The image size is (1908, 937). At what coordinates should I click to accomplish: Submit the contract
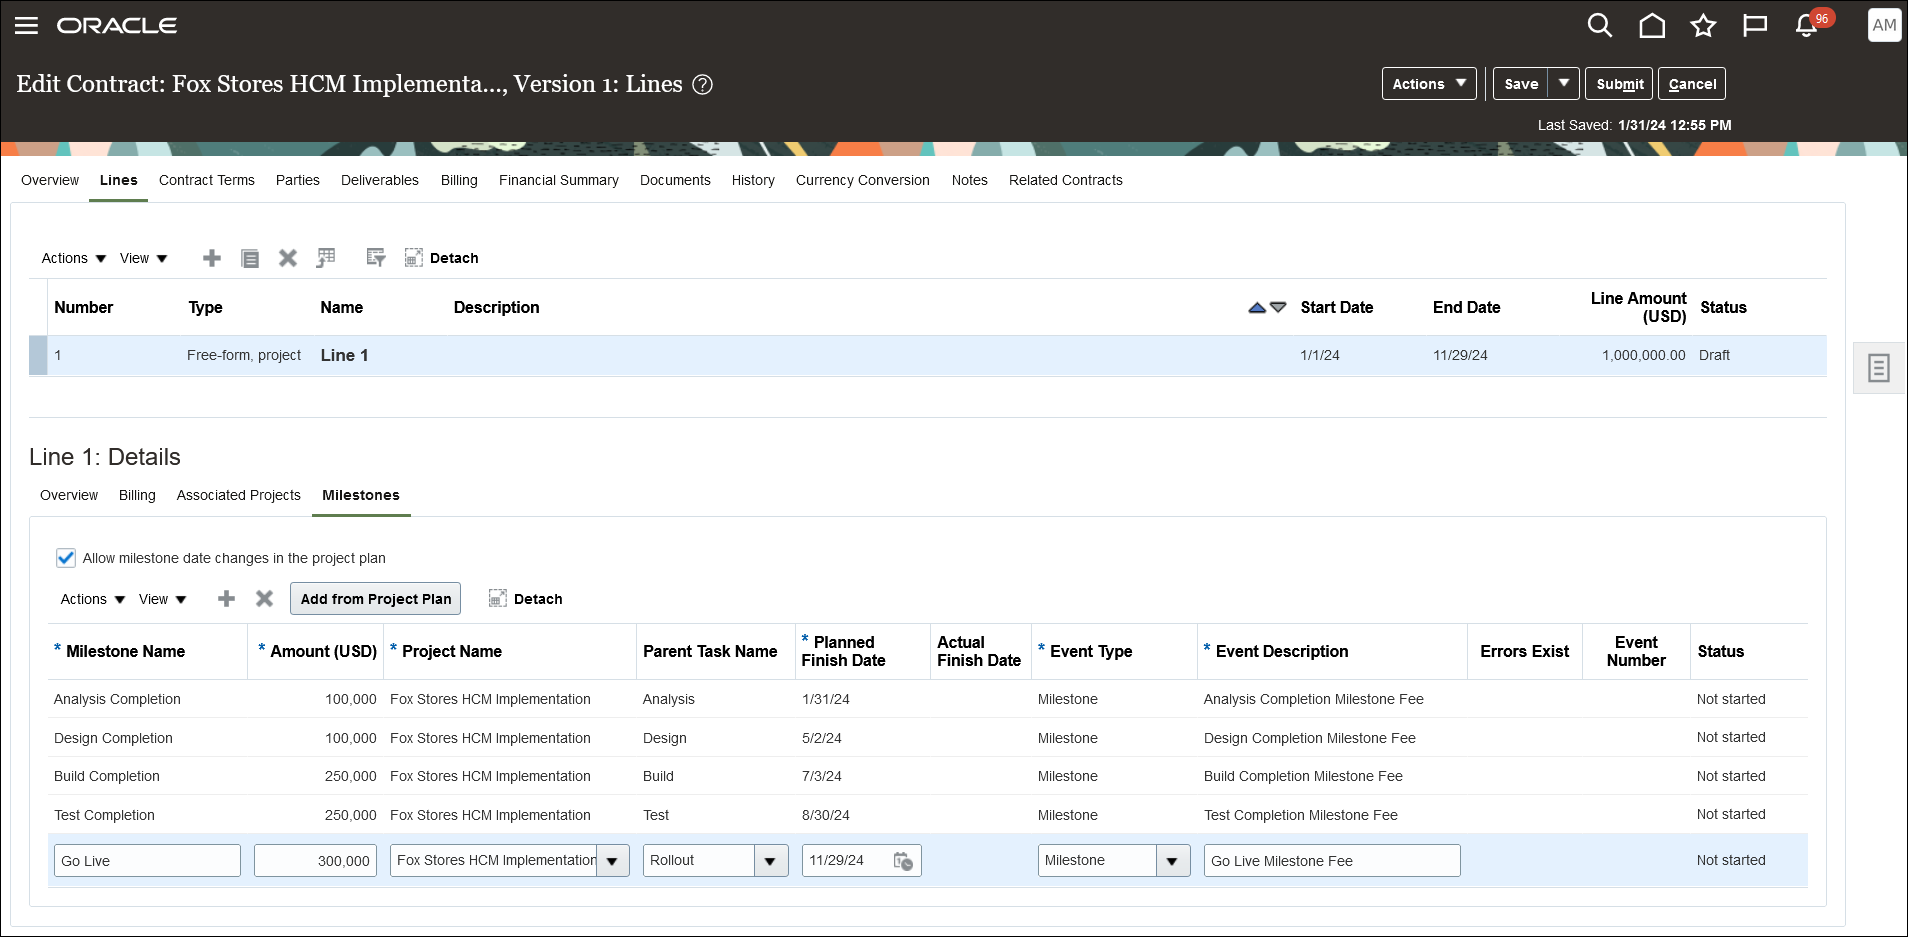click(x=1620, y=84)
